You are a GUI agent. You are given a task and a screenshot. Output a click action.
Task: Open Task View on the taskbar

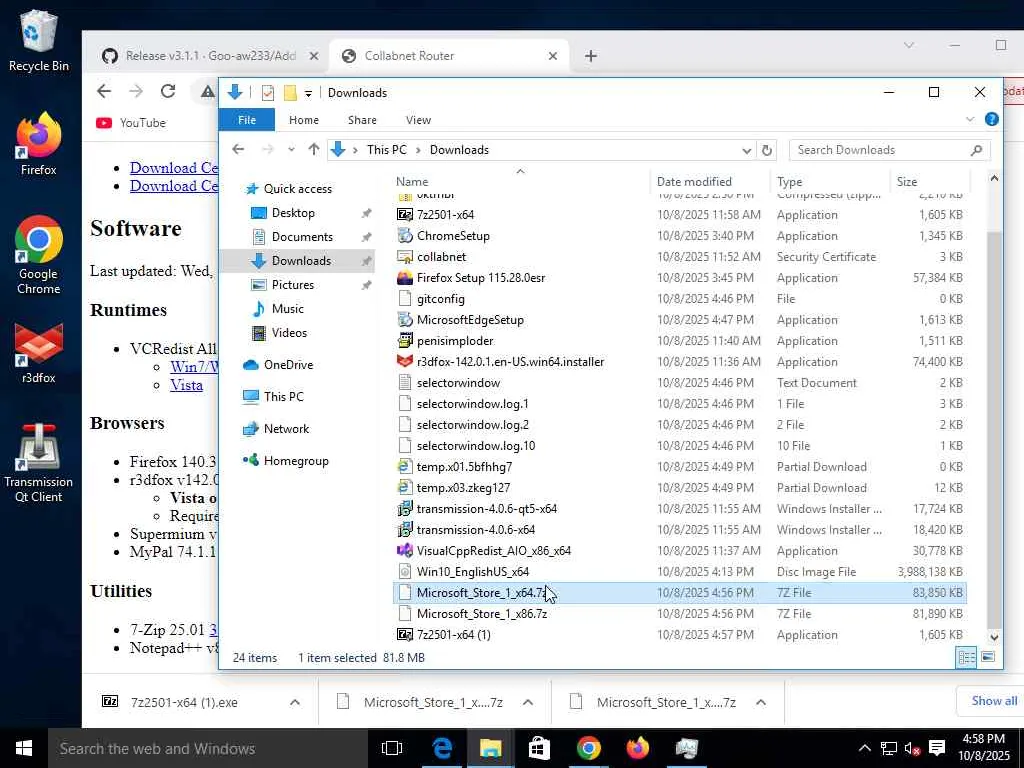pyautogui.click(x=392, y=748)
